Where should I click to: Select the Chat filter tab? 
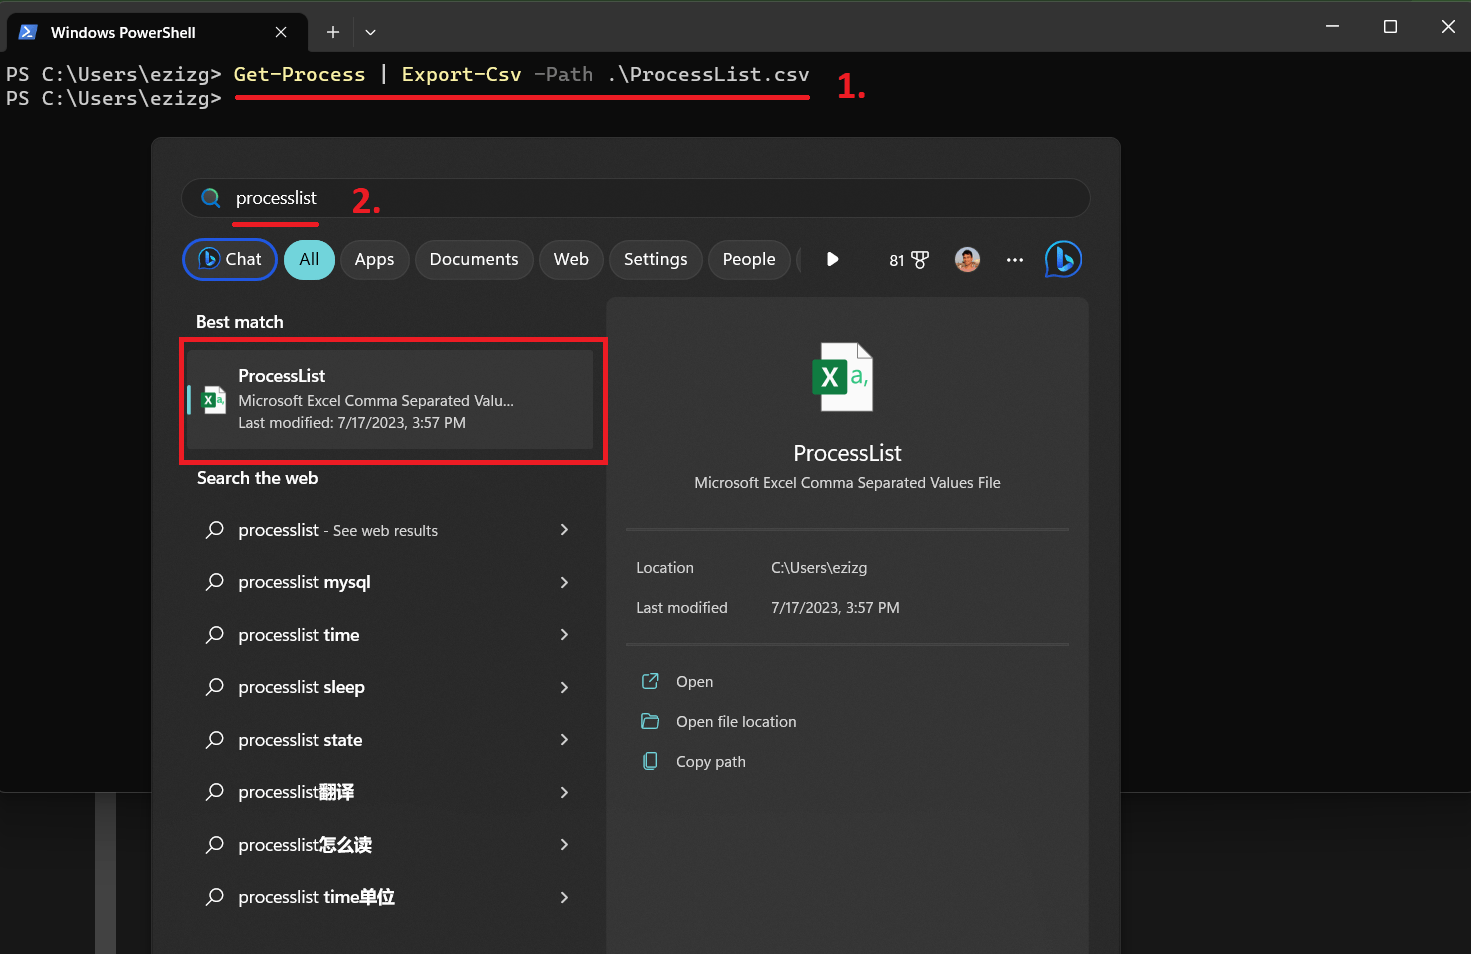coord(230,259)
